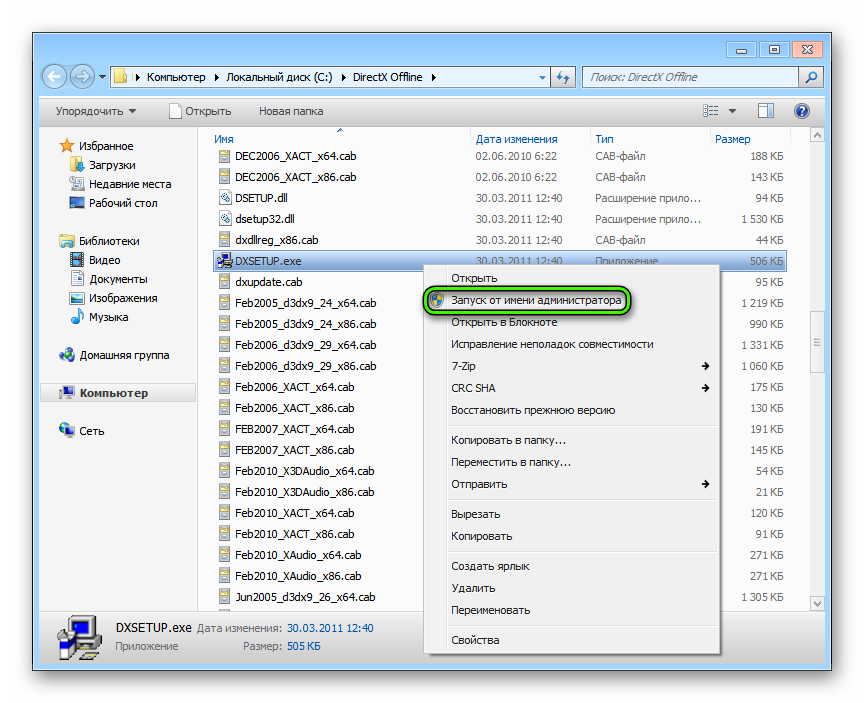Select file Feb2006_XACT_x86.cab
The width and height of the screenshot is (864, 703).
pos(294,408)
